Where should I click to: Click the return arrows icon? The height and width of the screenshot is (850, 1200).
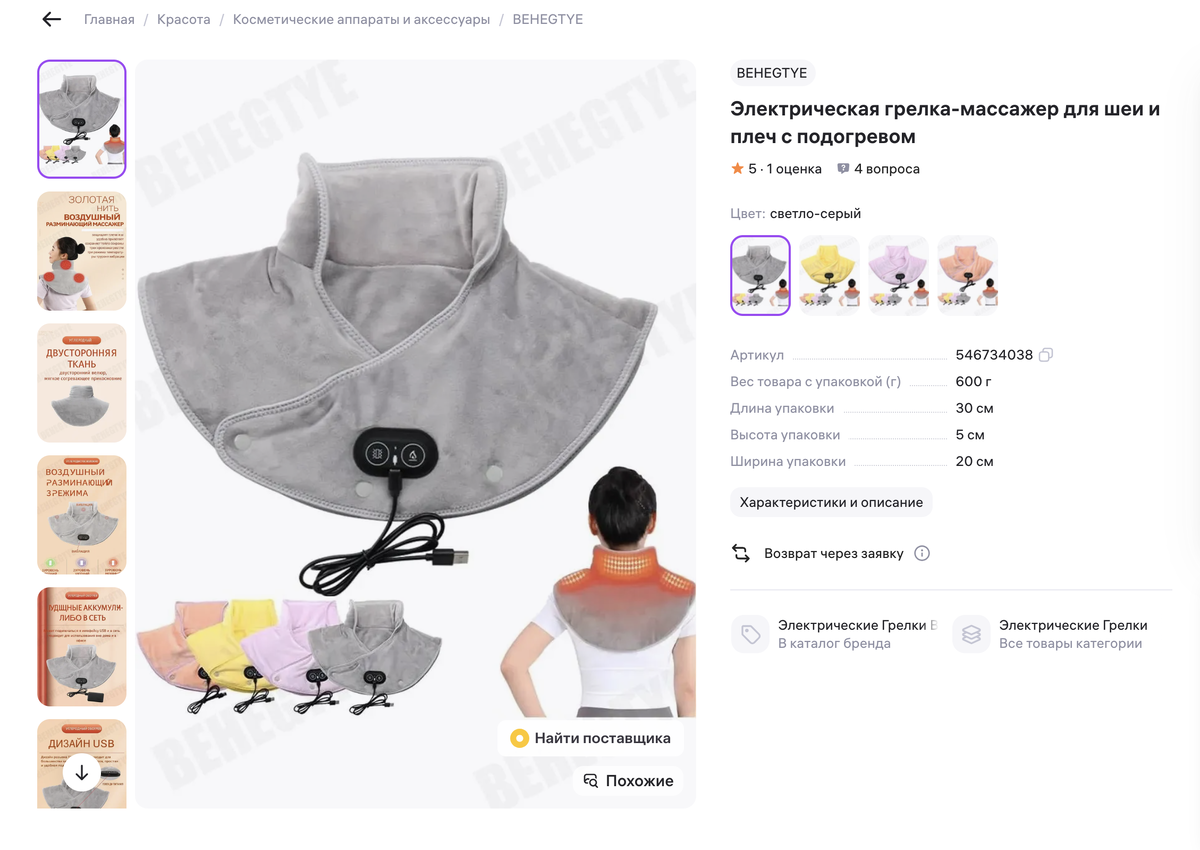click(x=741, y=553)
